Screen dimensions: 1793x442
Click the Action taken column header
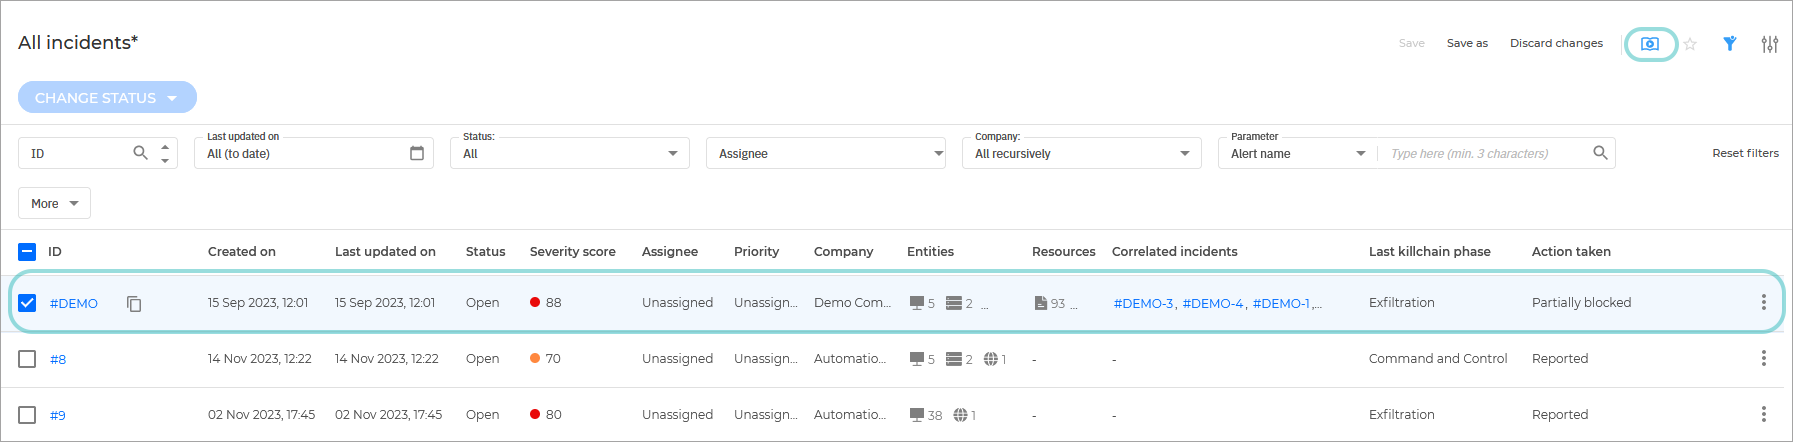click(x=1571, y=252)
